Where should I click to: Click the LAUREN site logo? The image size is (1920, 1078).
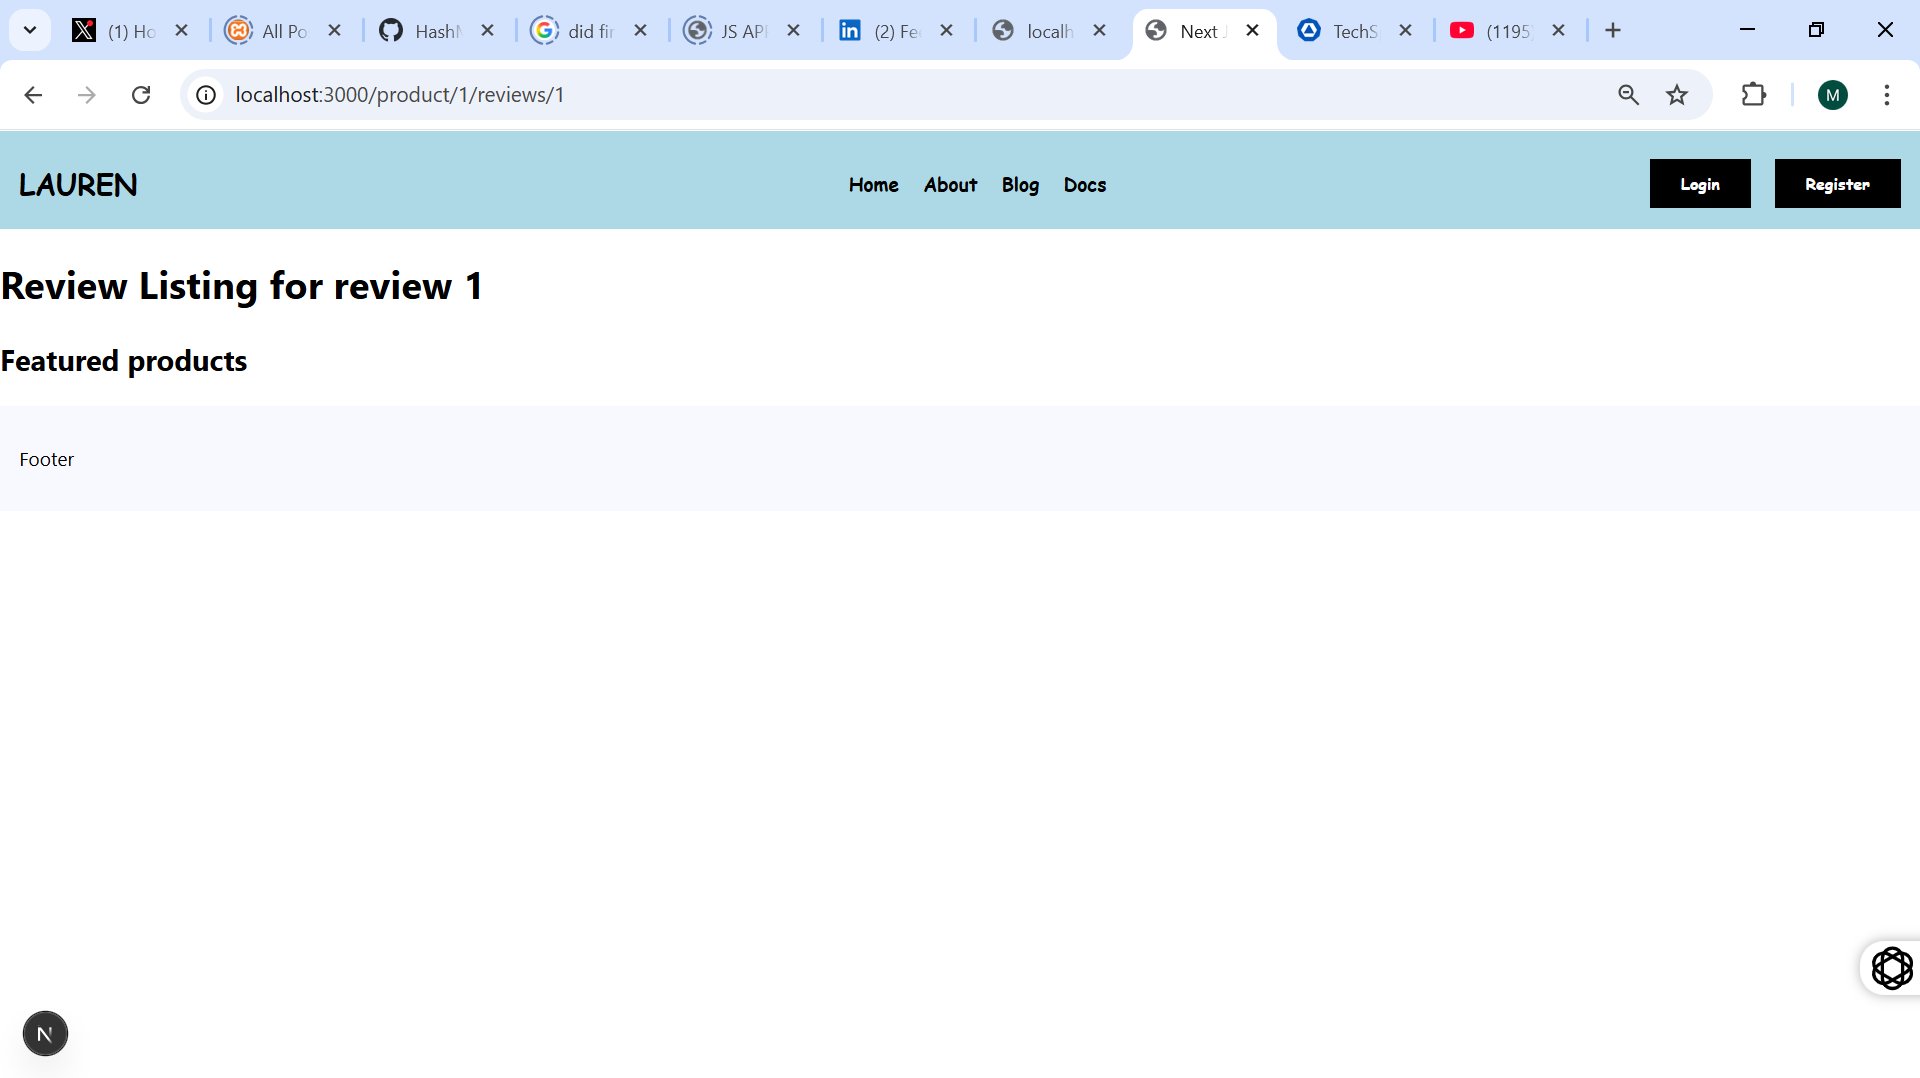[78, 185]
